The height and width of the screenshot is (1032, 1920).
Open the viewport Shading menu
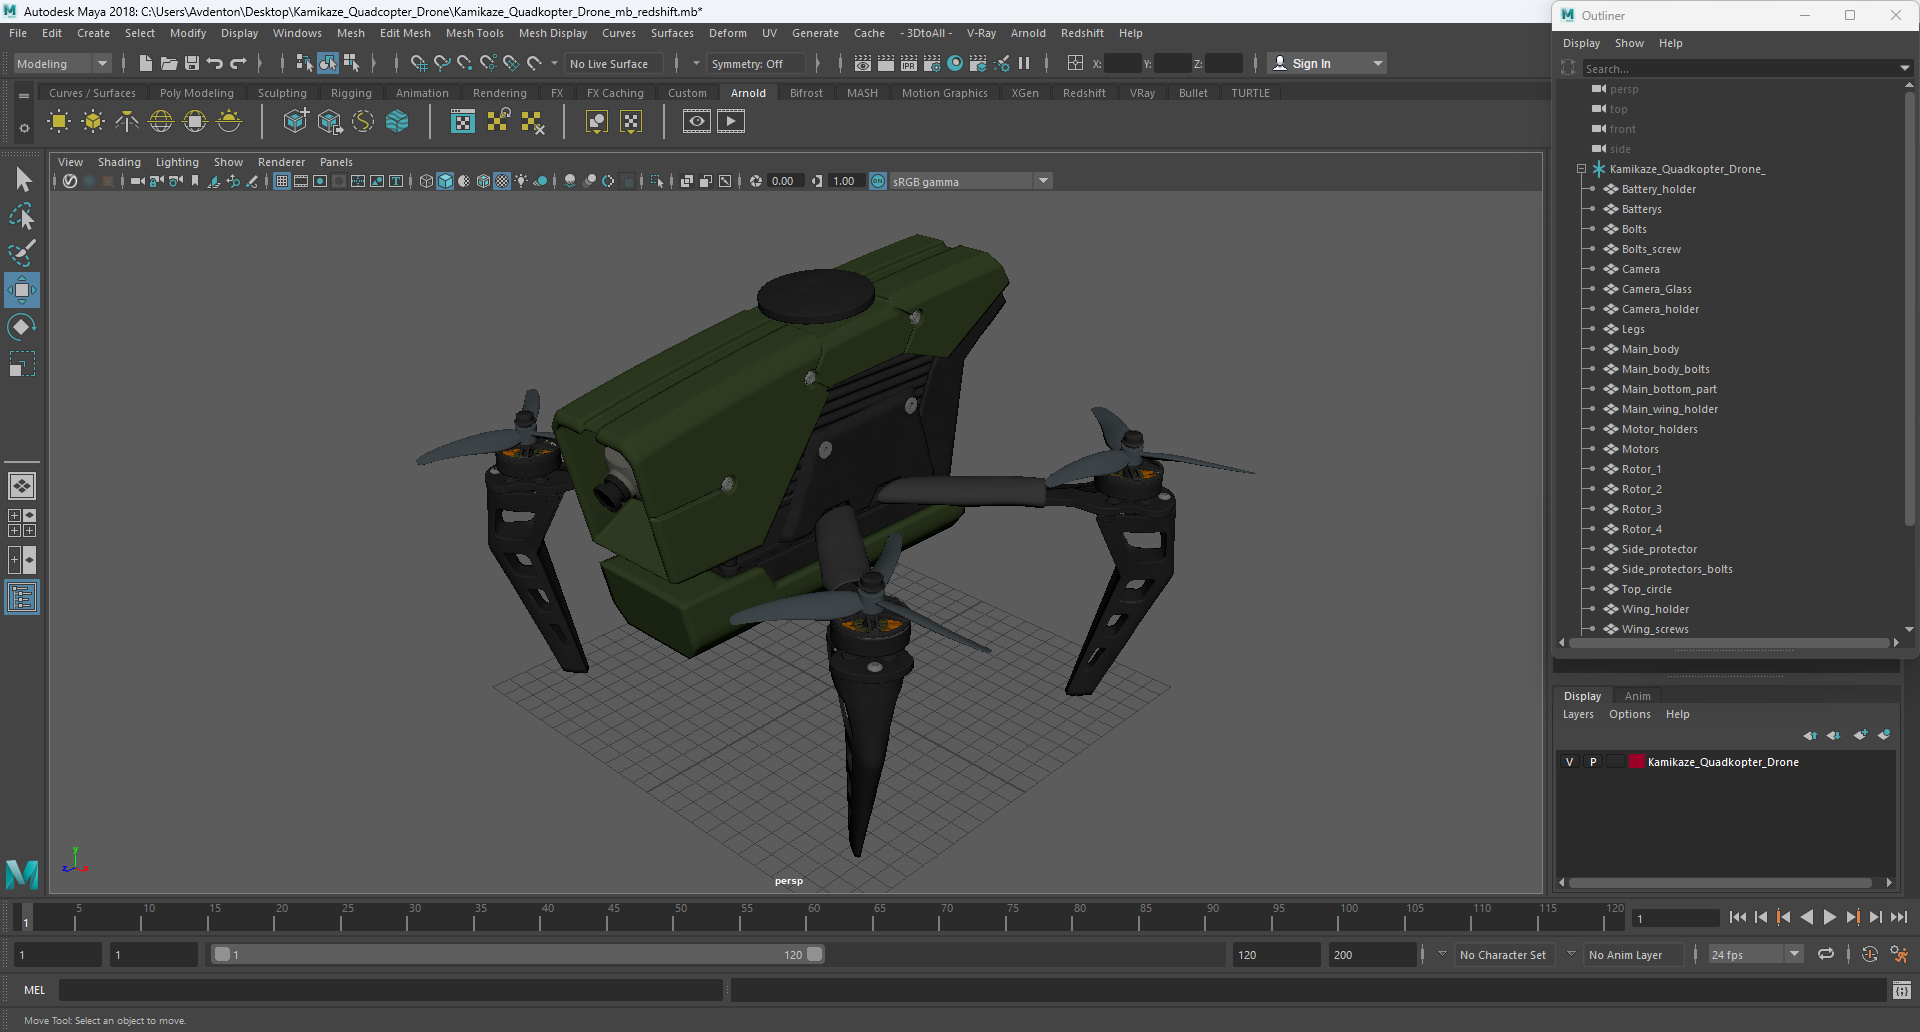119,162
